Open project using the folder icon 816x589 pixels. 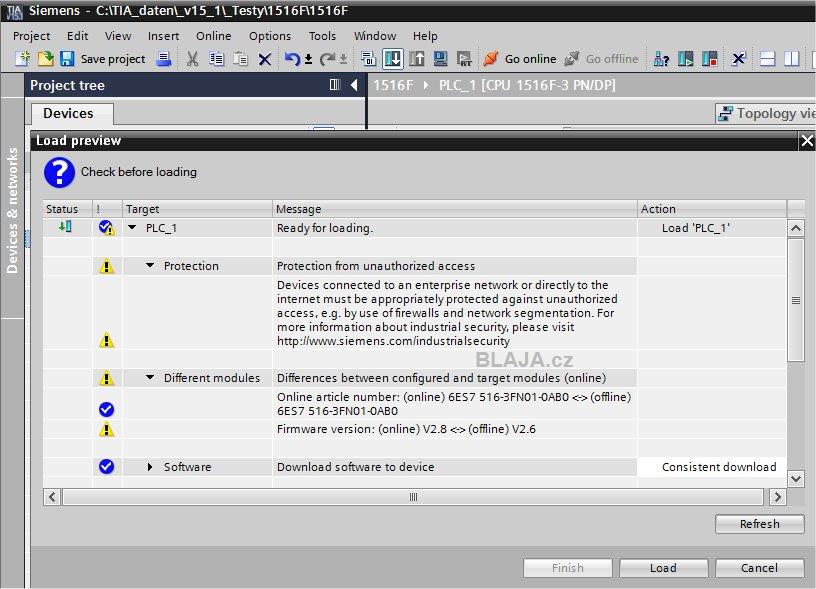coord(45,59)
